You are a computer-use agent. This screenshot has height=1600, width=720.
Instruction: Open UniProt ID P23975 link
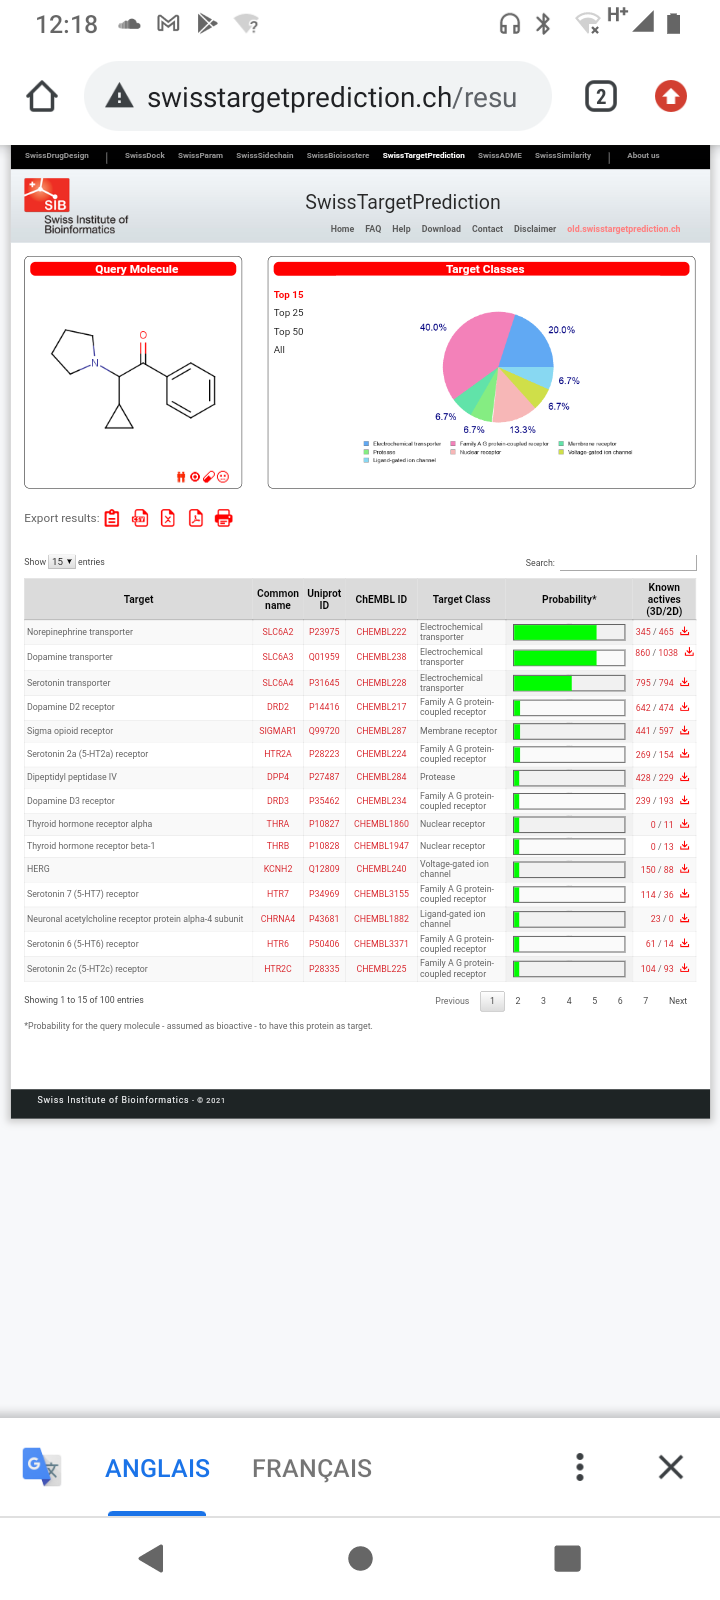324,632
